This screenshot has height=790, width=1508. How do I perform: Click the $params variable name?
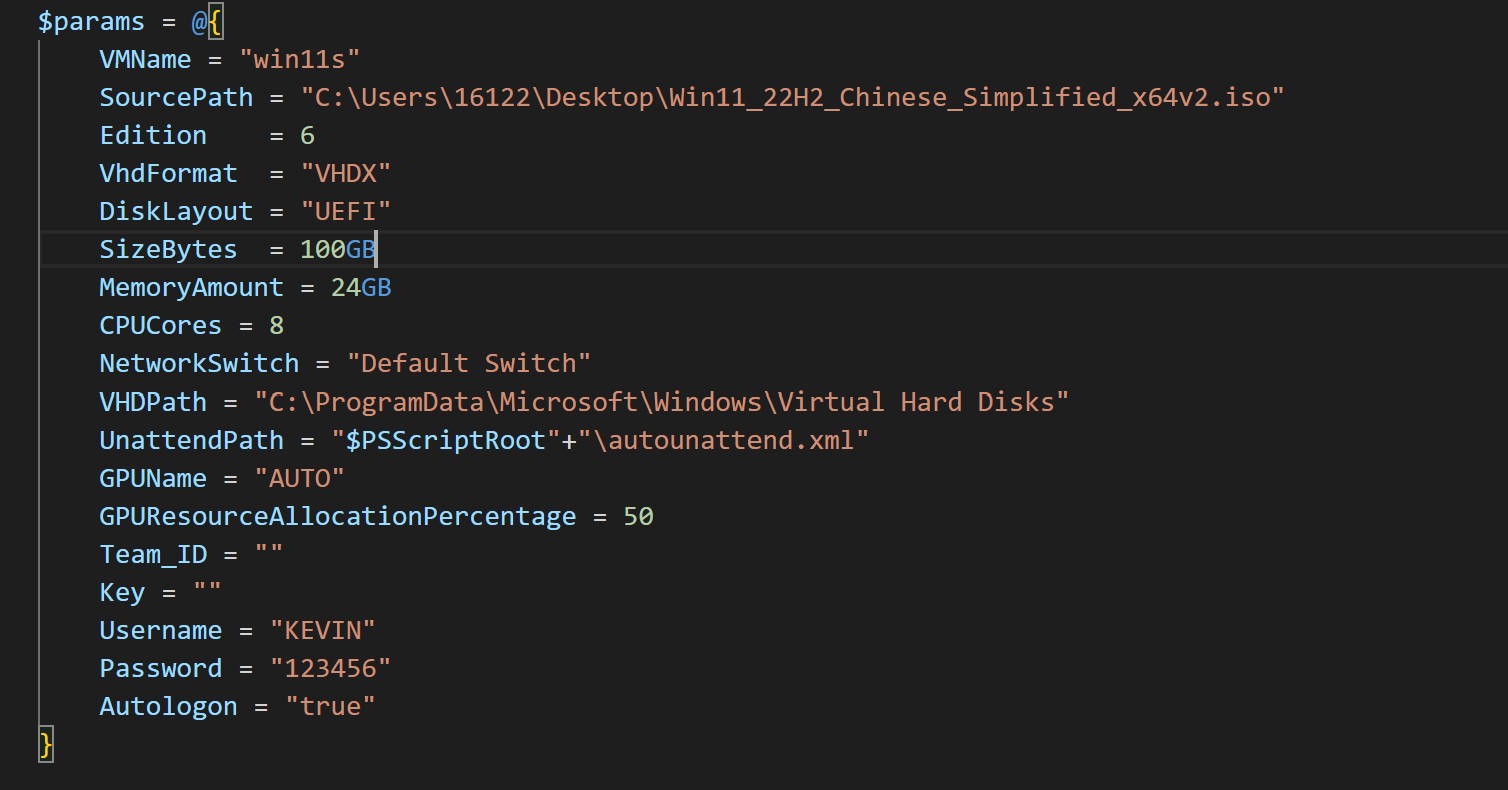[x=90, y=21]
